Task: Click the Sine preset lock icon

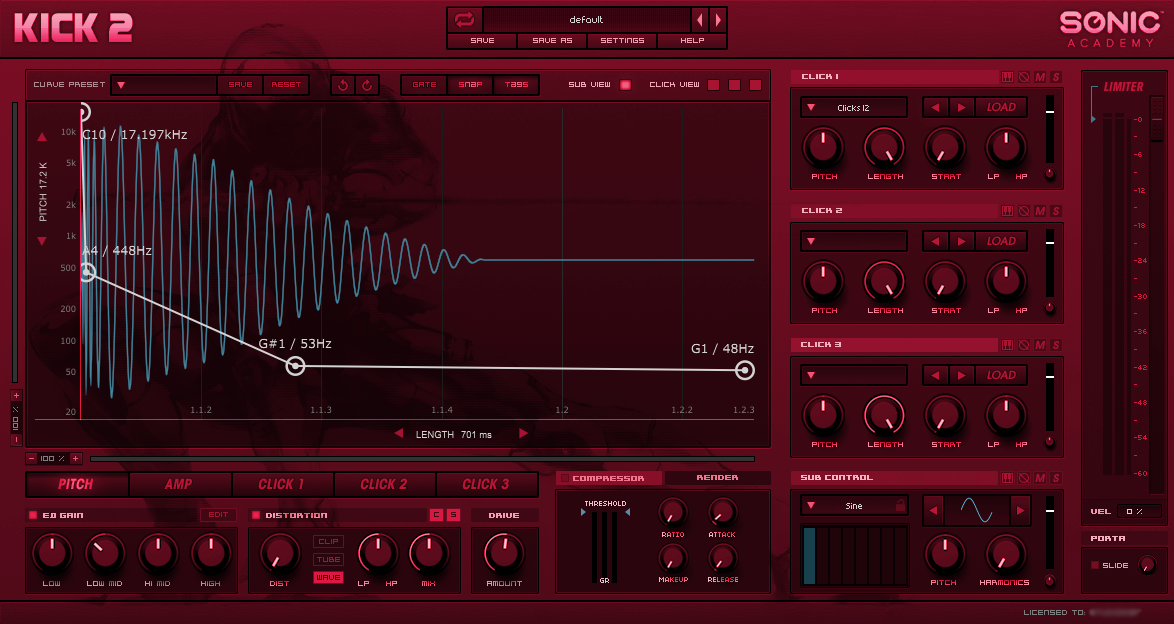Action: click(900, 506)
